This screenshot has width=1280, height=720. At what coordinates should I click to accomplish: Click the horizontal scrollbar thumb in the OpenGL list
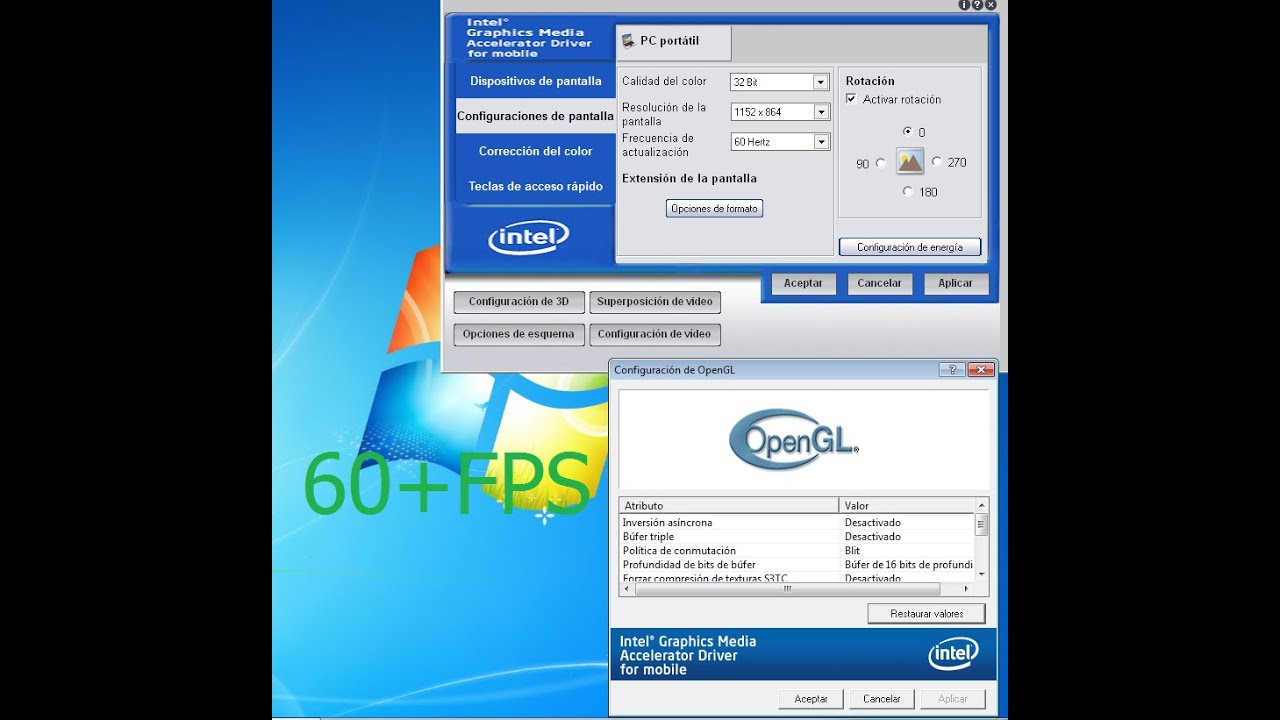[x=788, y=589]
